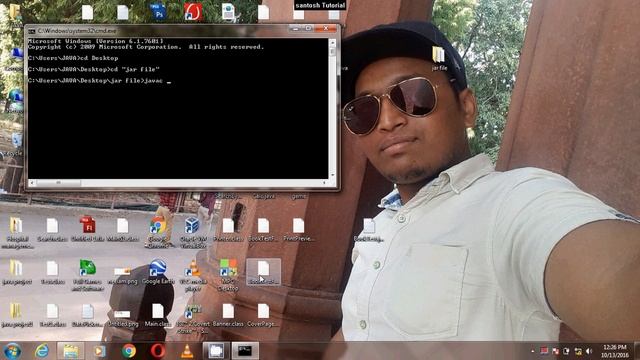Open Windows Media Player from the taskbar
The height and width of the screenshot is (360, 640).
point(99,351)
